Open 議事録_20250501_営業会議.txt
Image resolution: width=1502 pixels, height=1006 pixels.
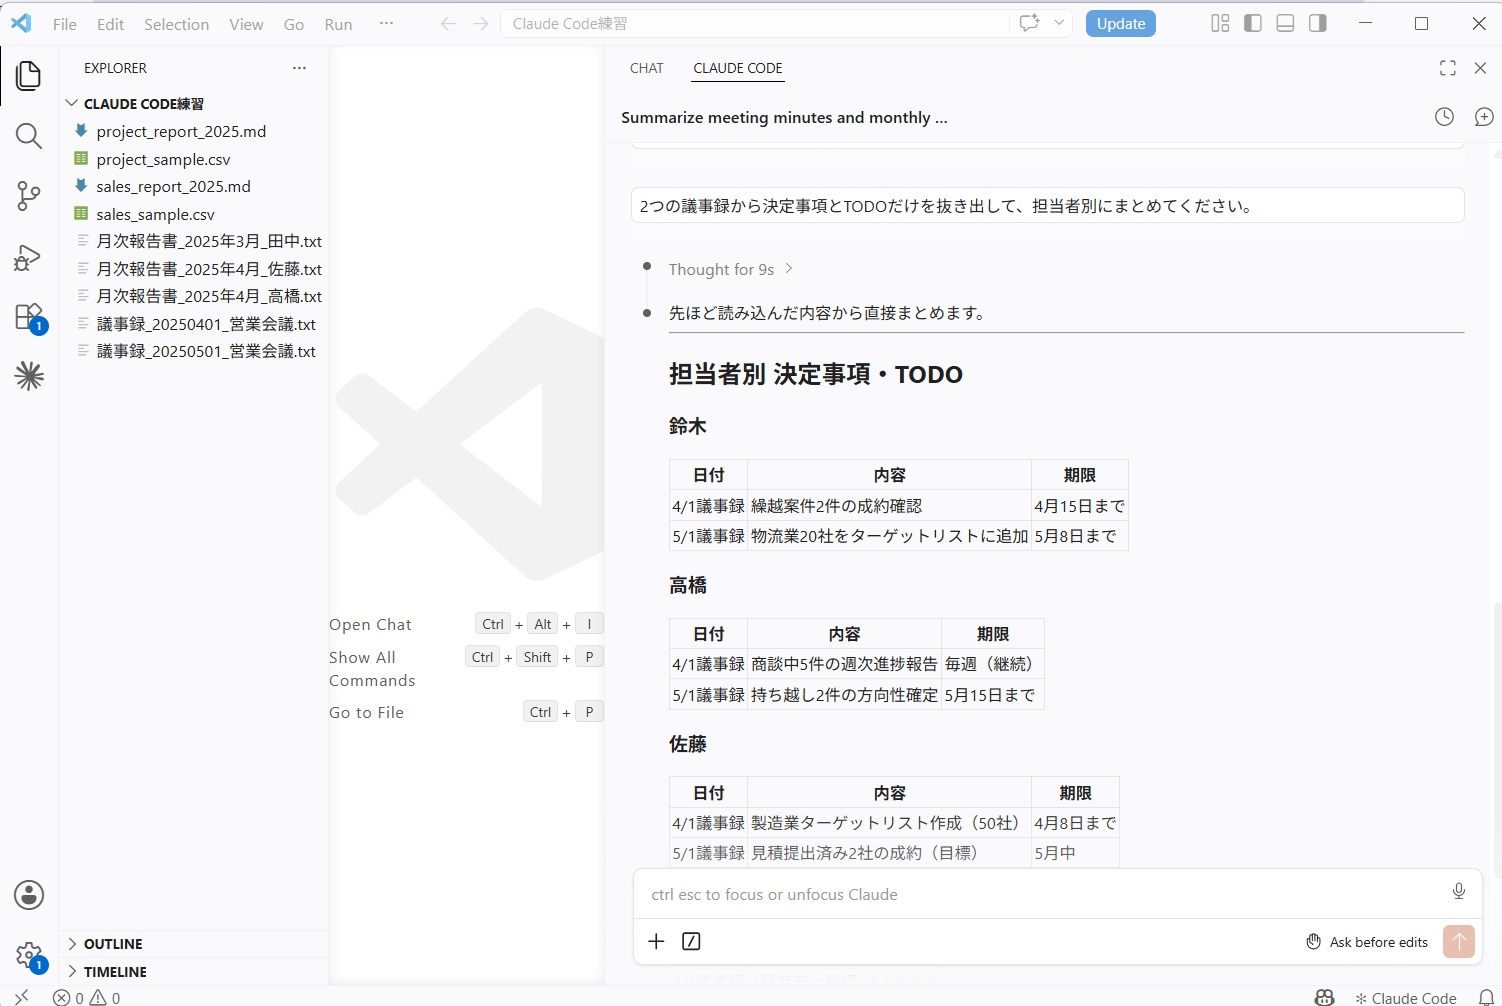click(206, 351)
